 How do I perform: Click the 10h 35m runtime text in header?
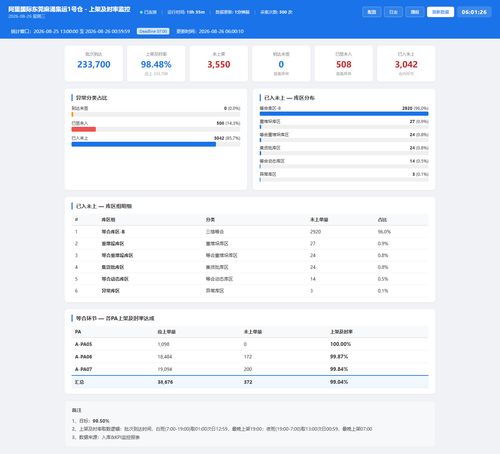click(196, 12)
